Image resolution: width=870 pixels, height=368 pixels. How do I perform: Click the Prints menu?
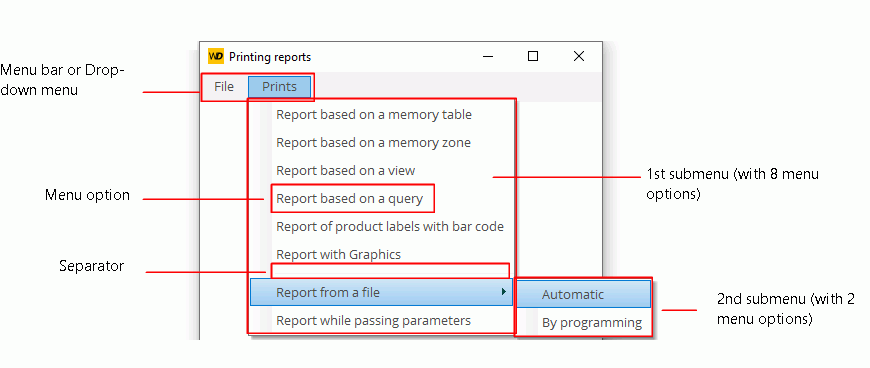[280, 87]
